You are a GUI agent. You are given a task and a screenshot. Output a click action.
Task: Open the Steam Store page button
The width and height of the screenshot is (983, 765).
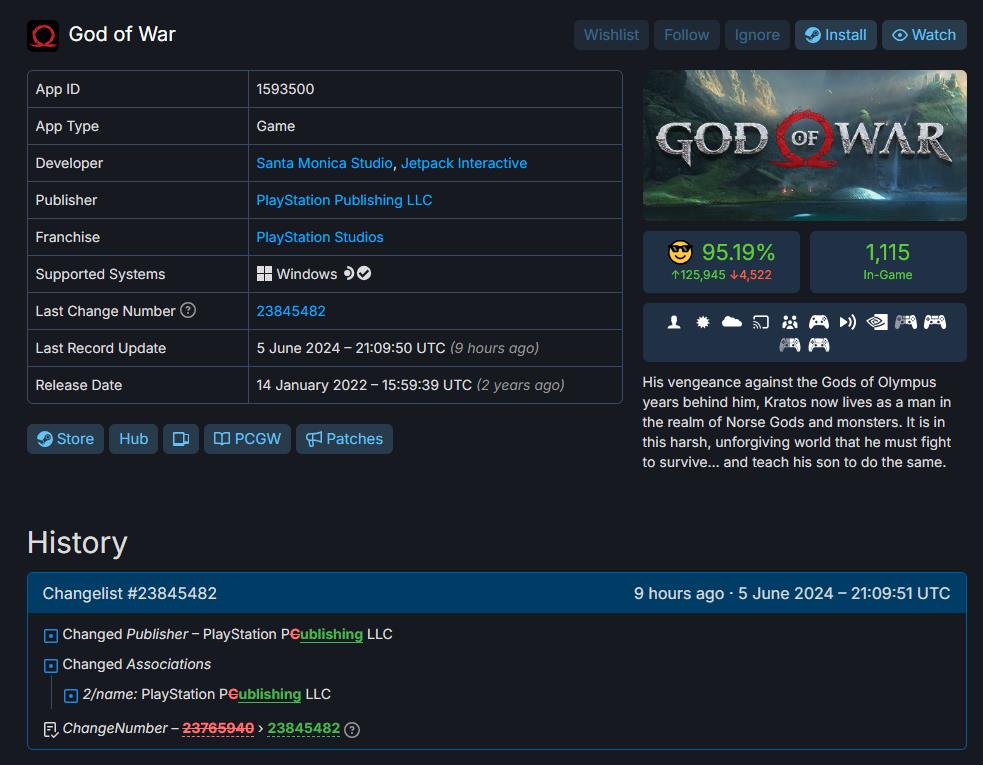[x=65, y=439]
